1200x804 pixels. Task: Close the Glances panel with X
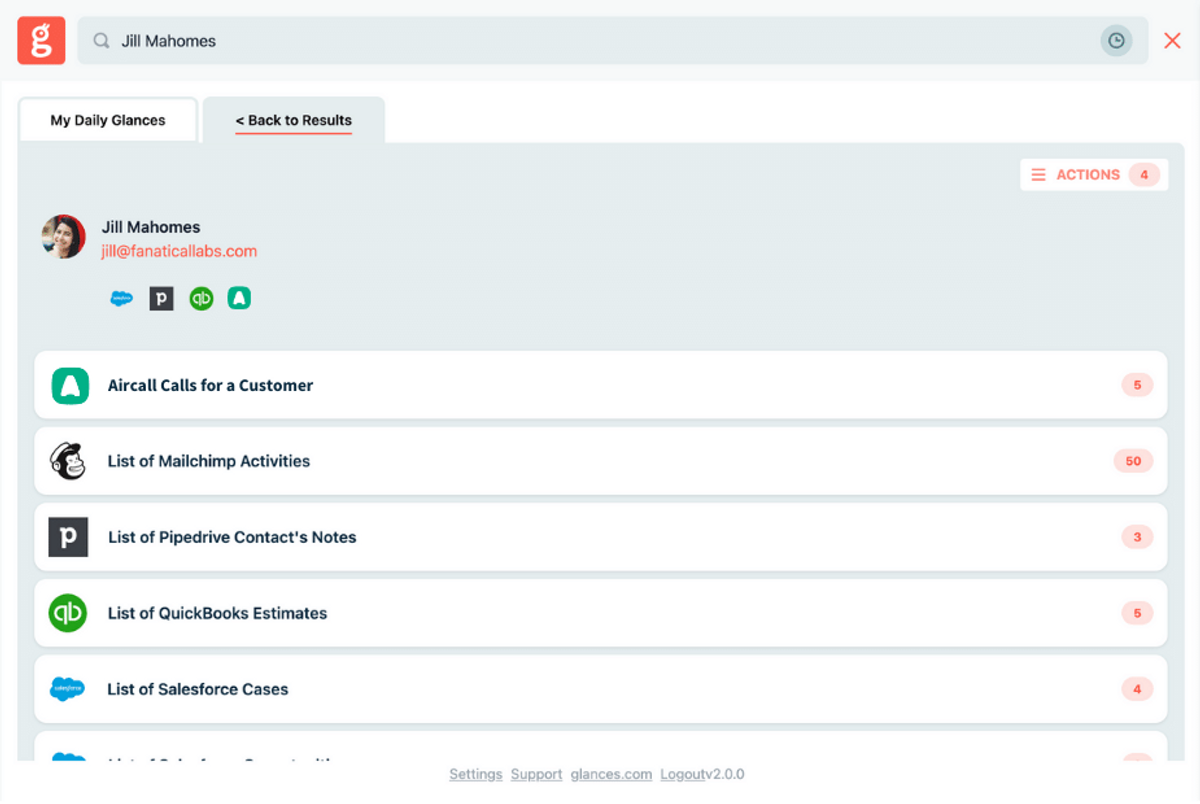(x=1172, y=41)
